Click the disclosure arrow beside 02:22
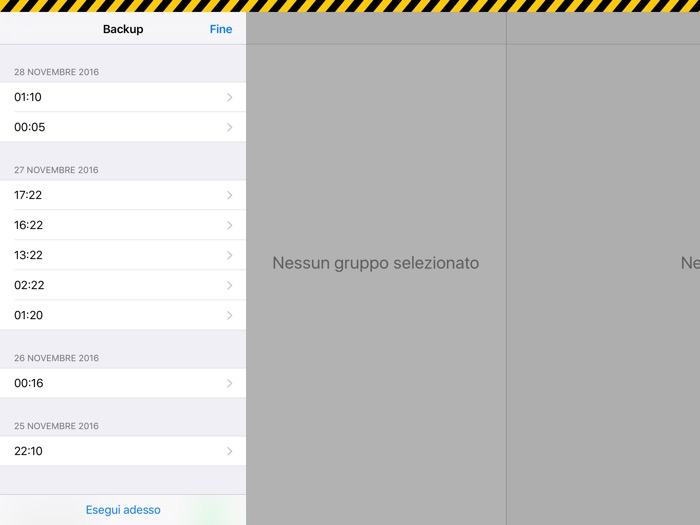The width and height of the screenshot is (700, 525). click(229, 285)
